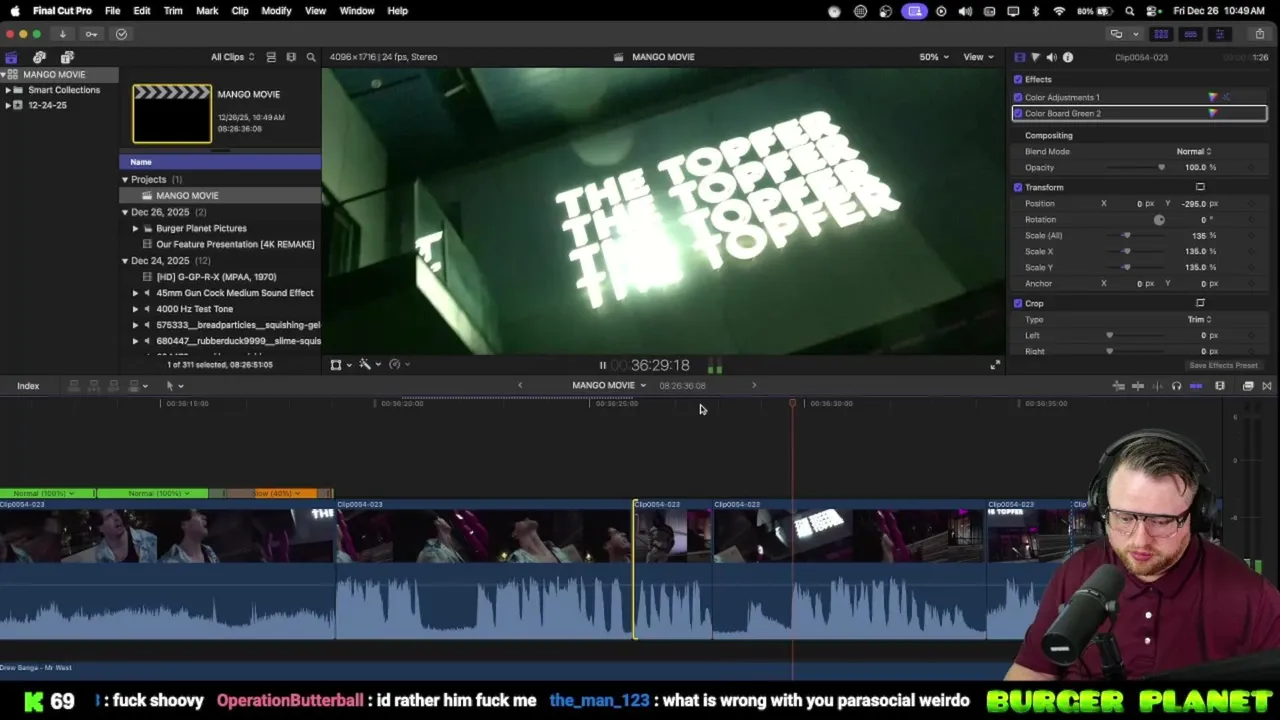Open the Modify menu
The image size is (1280, 720).
[x=276, y=11]
